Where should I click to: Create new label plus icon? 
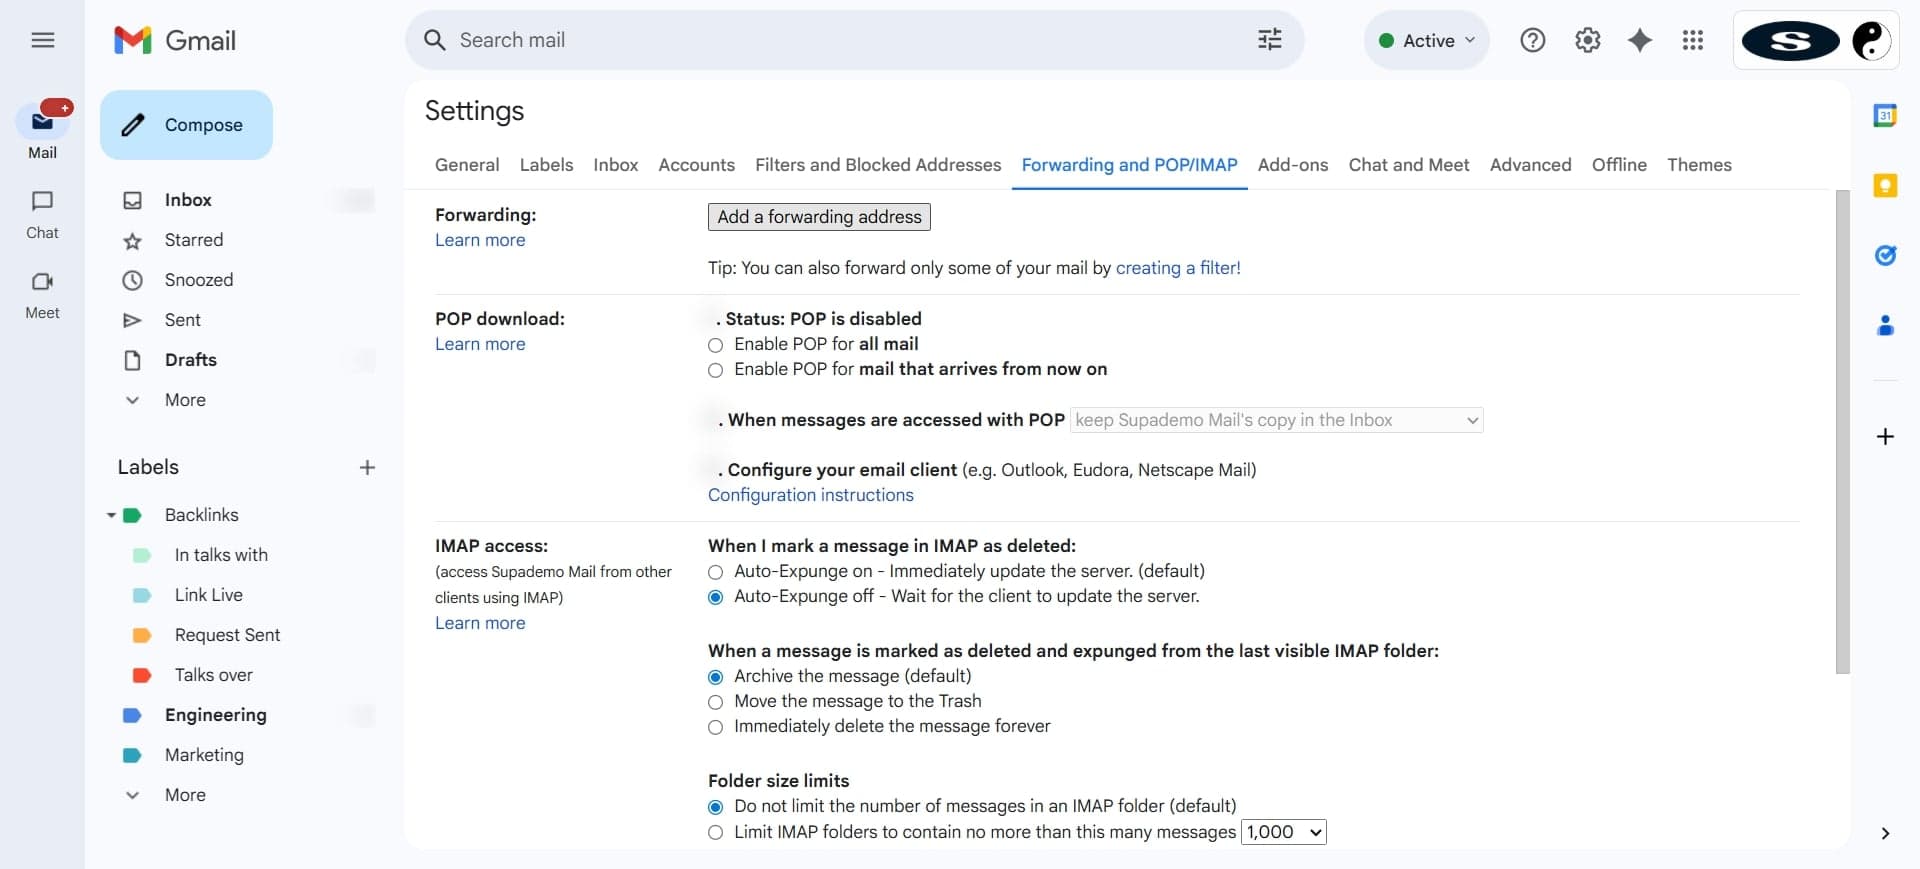pos(367,467)
